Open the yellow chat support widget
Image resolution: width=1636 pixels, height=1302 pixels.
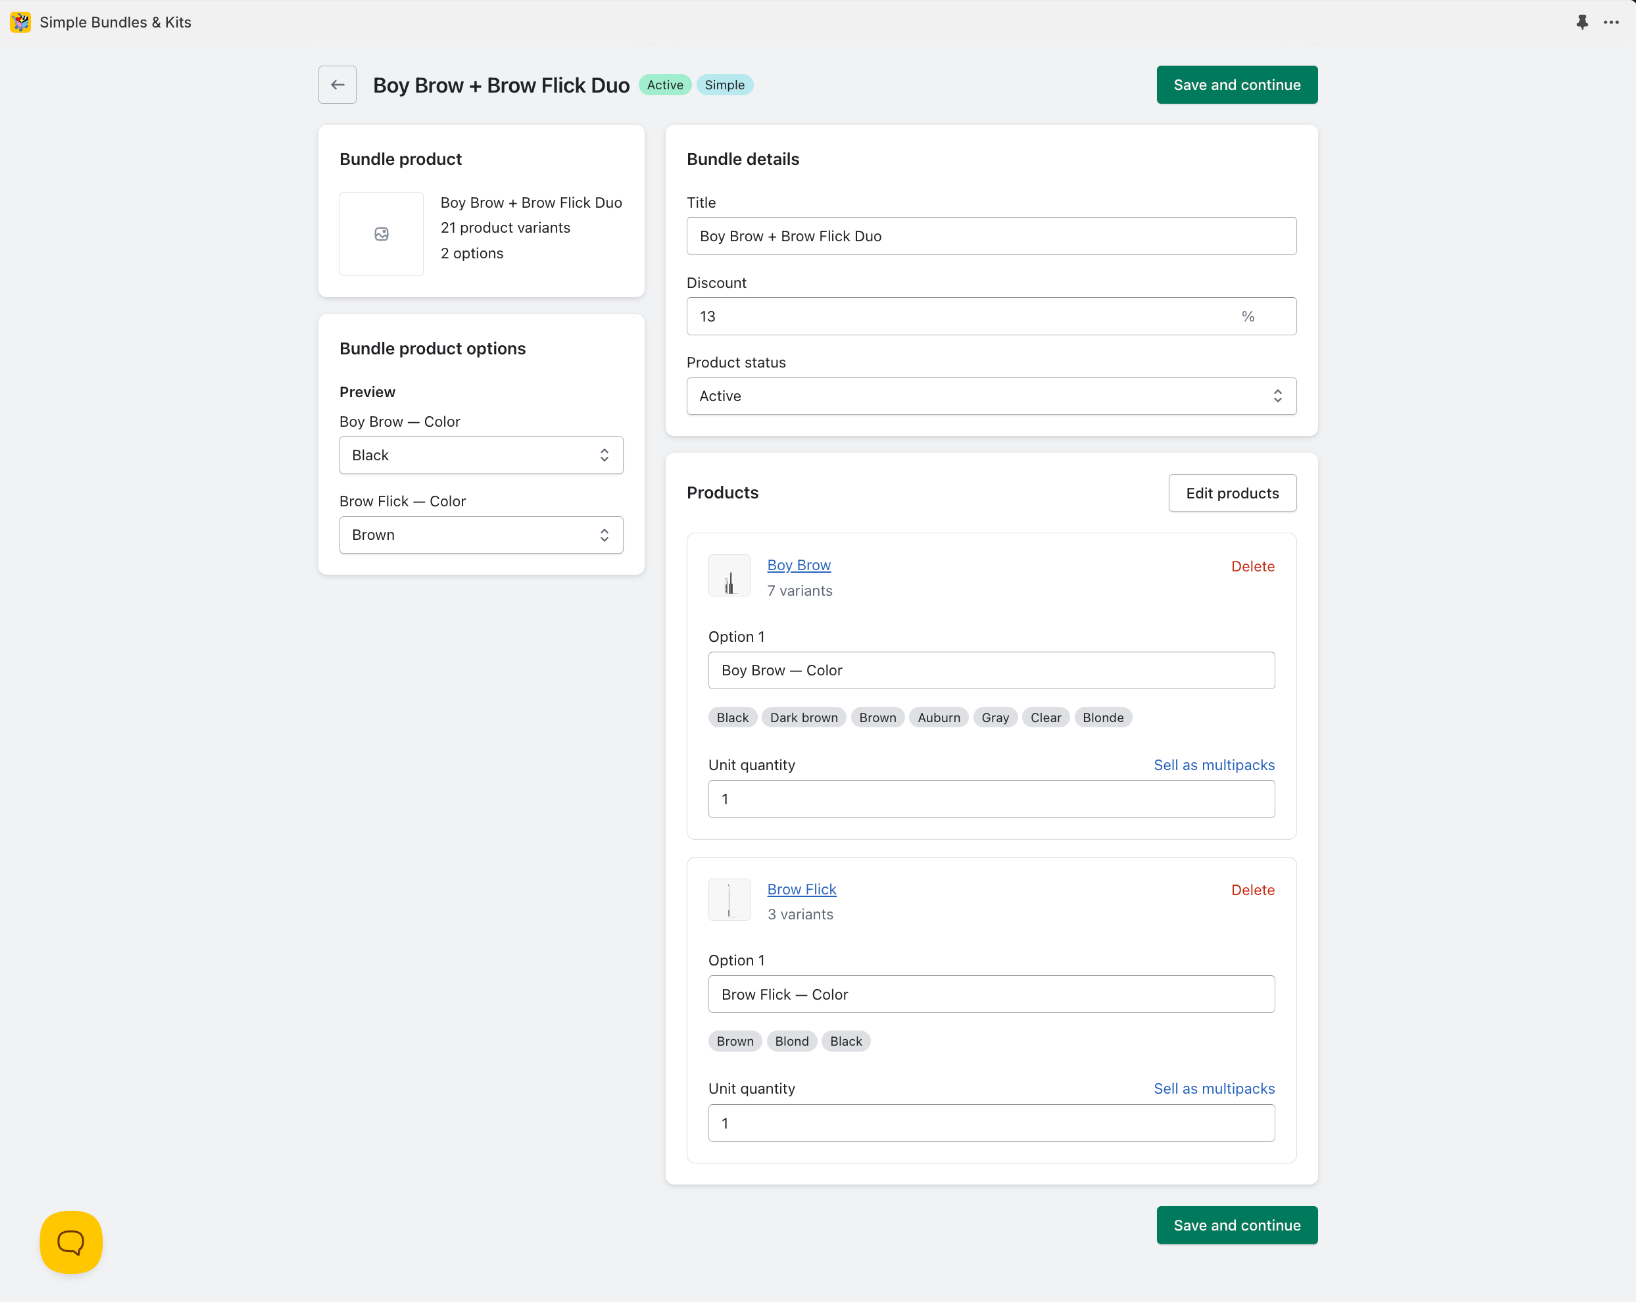(x=71, y=1242)
